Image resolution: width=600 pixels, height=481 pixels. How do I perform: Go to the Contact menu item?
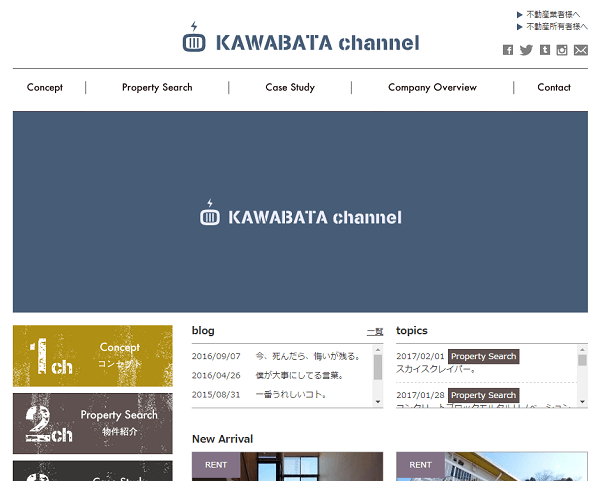(x=554, y=88)
